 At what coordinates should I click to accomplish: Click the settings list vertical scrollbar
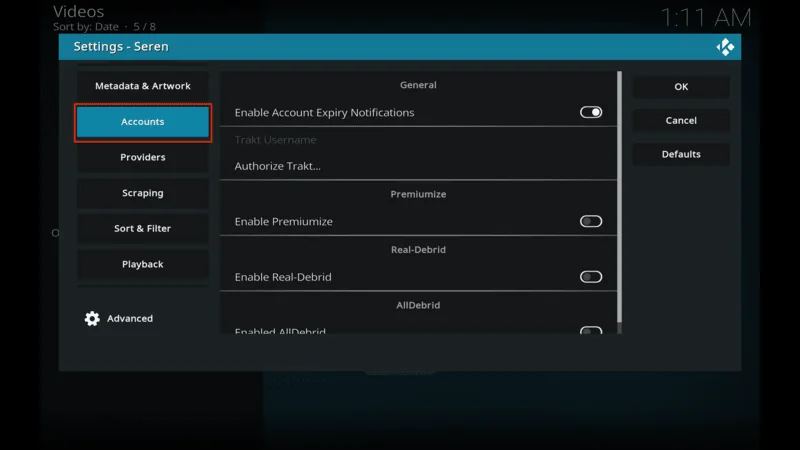click(619, 197)
